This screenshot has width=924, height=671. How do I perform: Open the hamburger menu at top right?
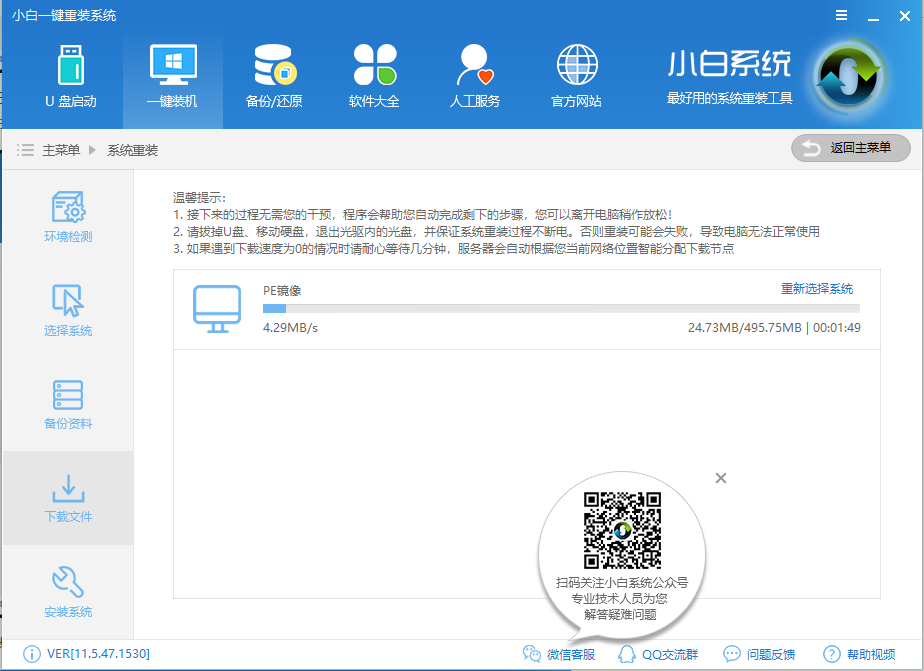click(x=841, y=15)
